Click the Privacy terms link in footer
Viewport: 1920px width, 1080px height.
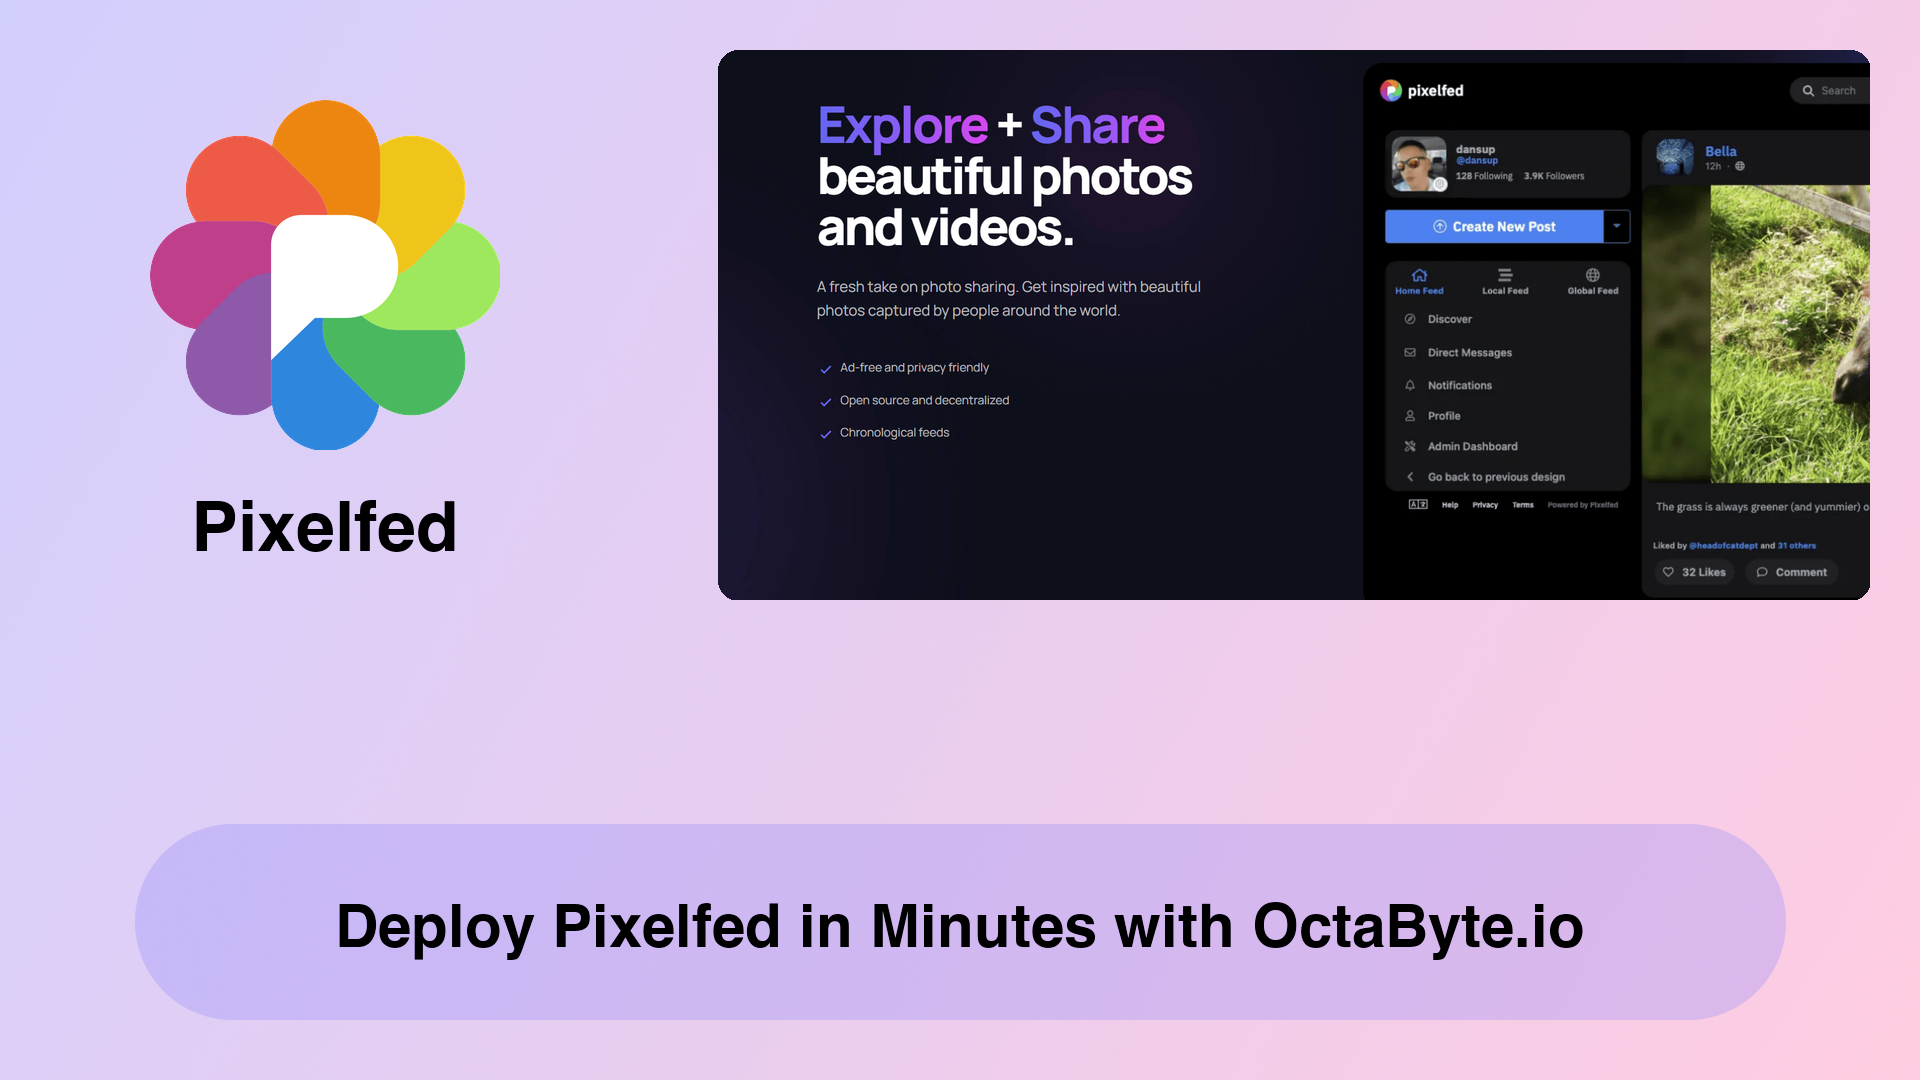pyautogui.click(x=1485, y=504)
